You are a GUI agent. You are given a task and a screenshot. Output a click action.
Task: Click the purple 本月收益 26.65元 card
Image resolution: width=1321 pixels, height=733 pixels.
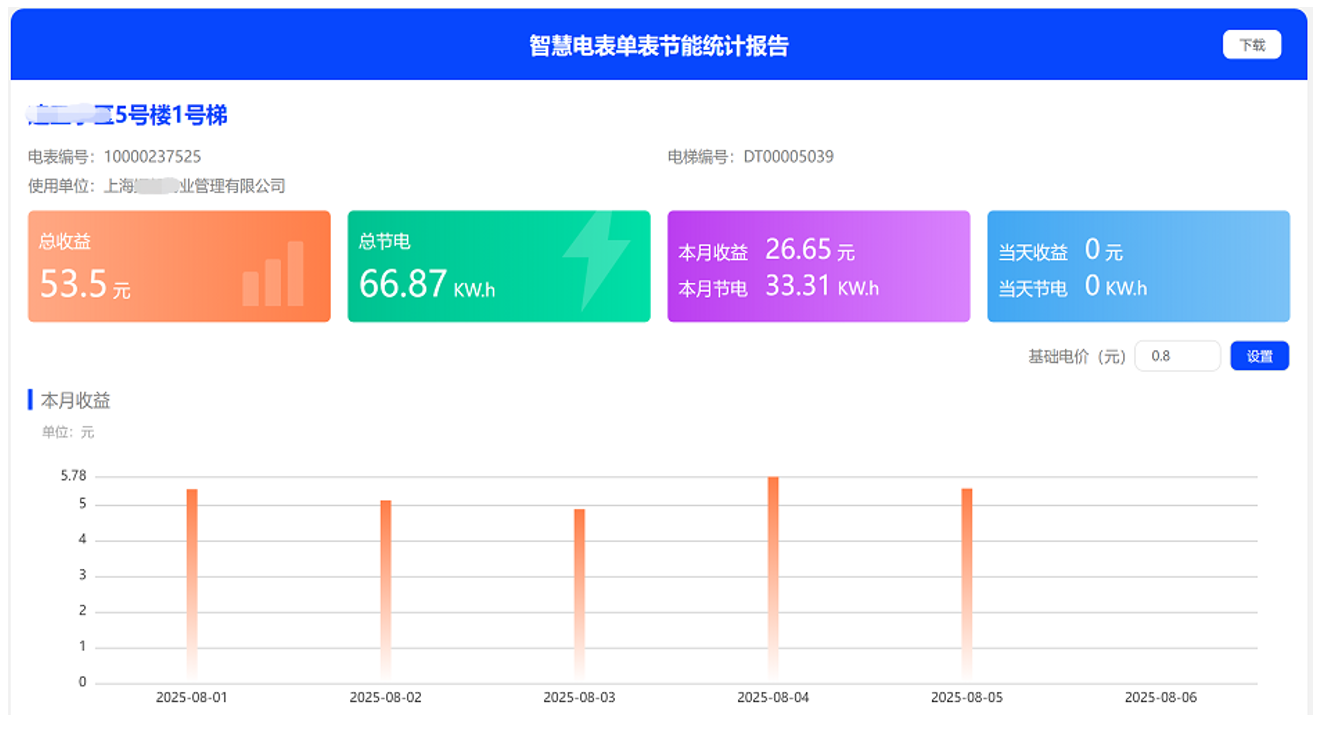point(818,266)
